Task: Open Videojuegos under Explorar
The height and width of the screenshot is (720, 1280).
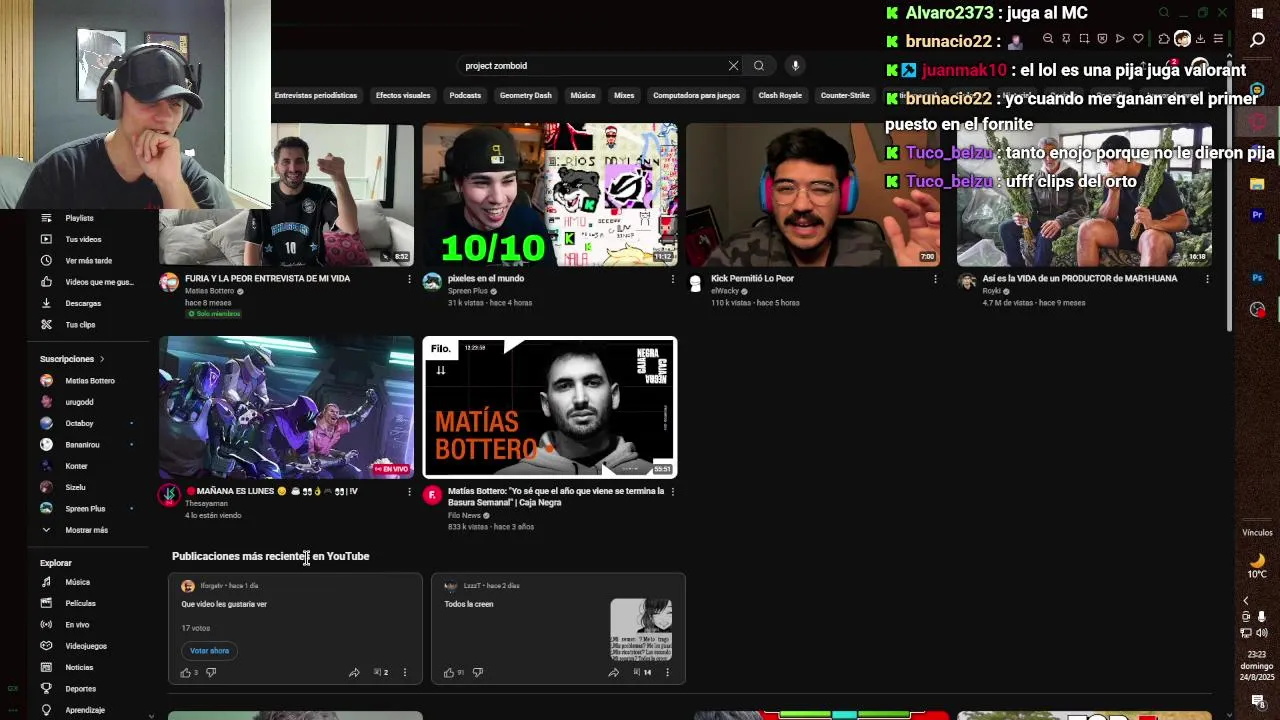Action: pos(86,646)
